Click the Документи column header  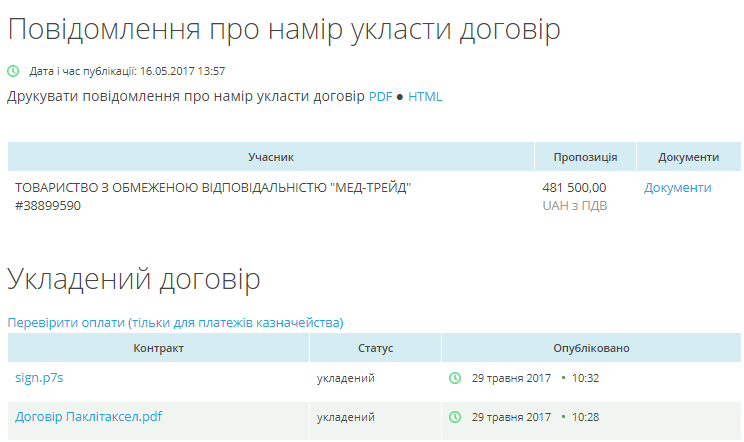pyautogui.click(x=688, y=157)
